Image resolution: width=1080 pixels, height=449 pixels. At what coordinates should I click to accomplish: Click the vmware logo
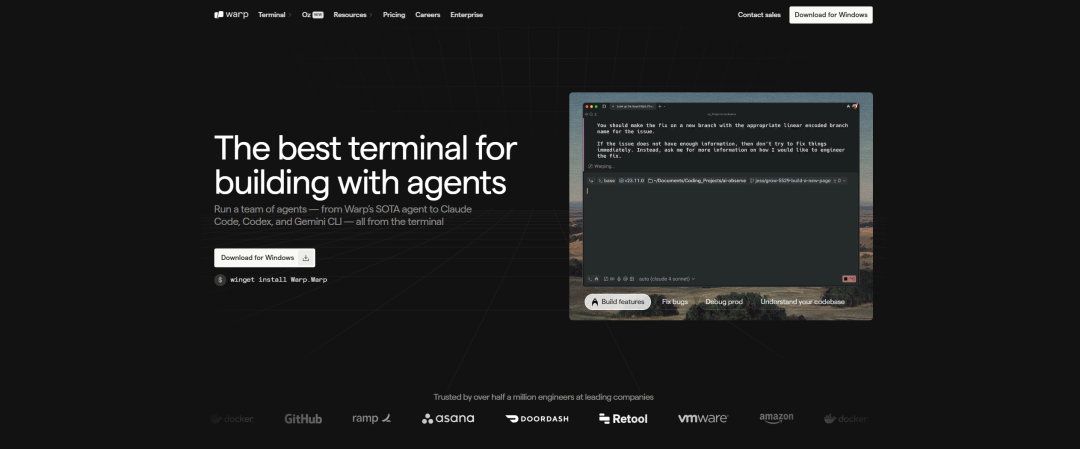coord(703,418)
